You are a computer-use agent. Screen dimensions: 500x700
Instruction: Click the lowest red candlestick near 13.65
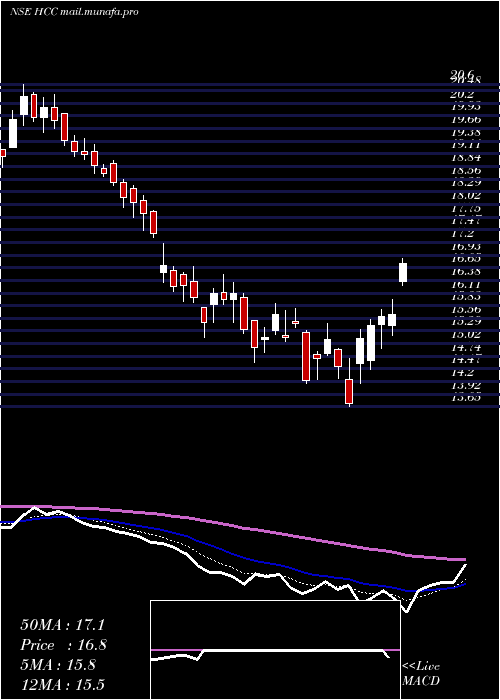pyautogui.click(x=349, y=392)
